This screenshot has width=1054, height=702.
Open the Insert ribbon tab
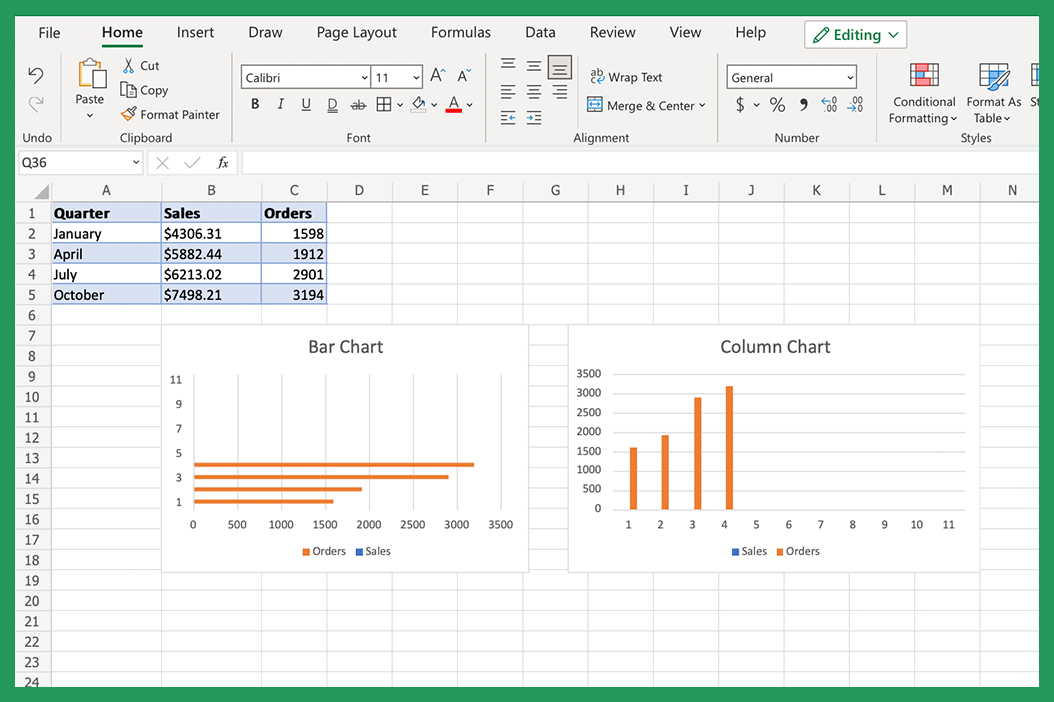[x=195, y=32]
